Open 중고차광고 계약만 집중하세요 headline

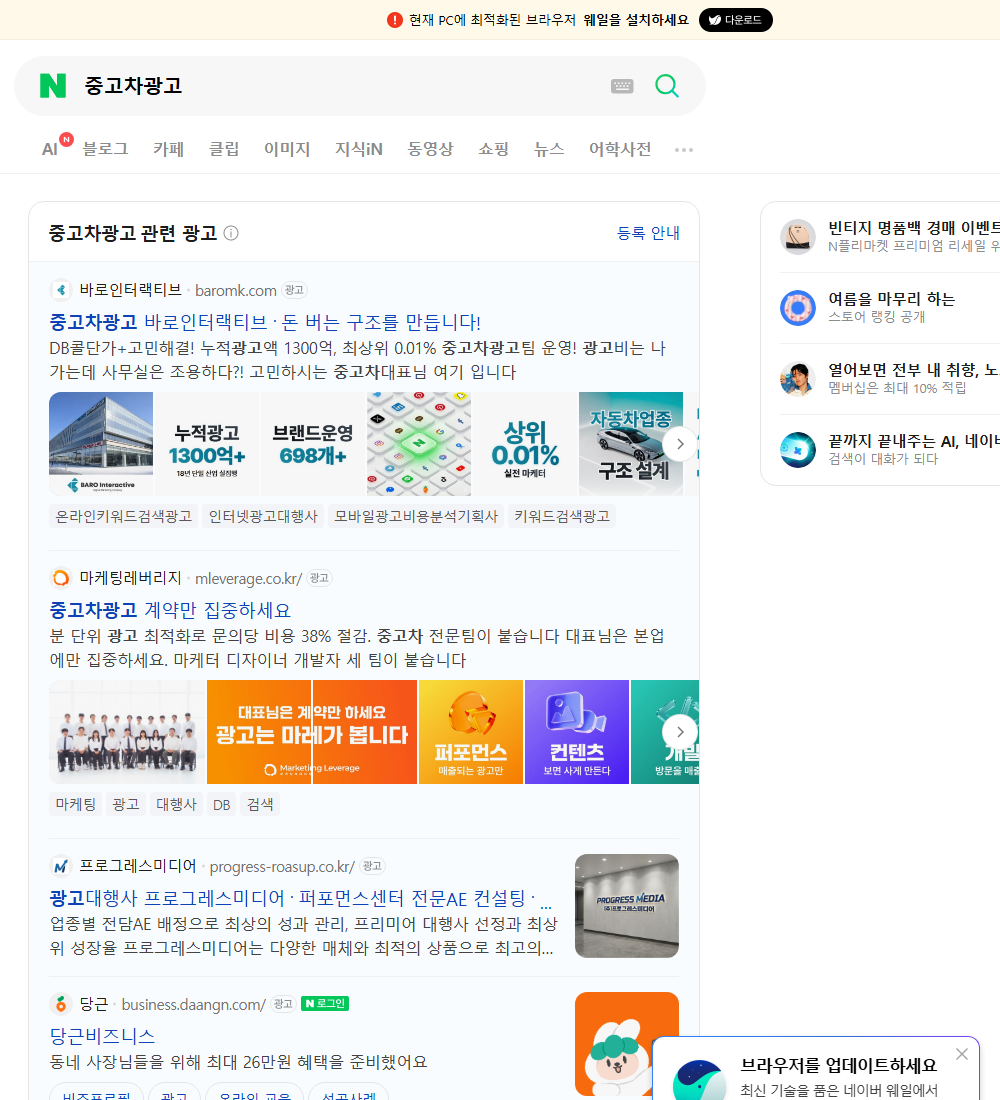point(170,610)
